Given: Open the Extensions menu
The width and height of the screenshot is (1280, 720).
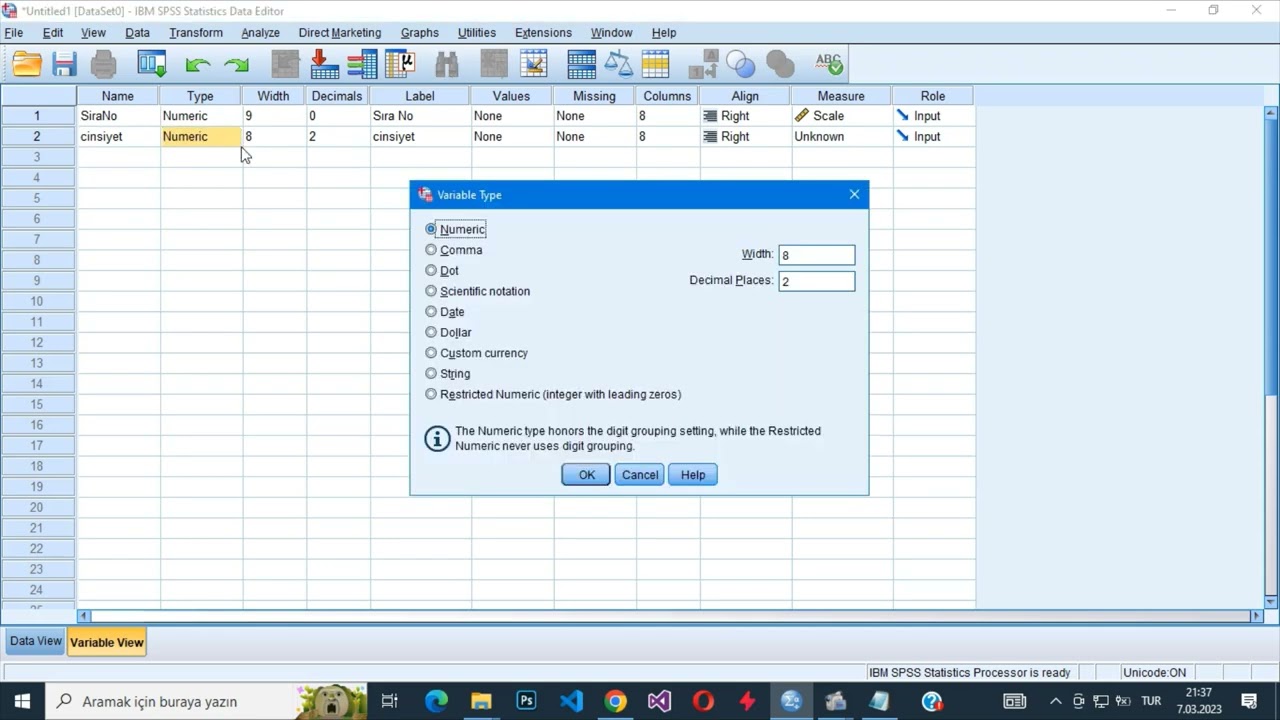Looking at the screenshot, I should click(x=543, y=33).
